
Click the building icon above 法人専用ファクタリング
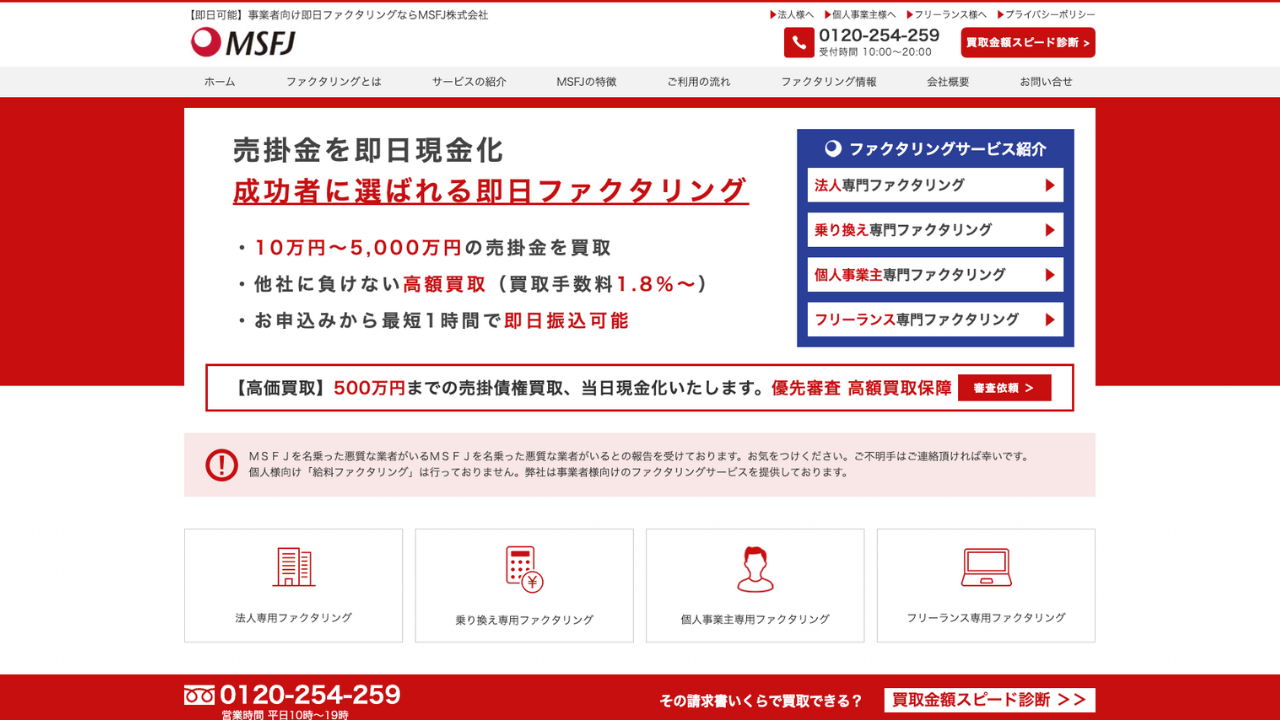point(293,566)
